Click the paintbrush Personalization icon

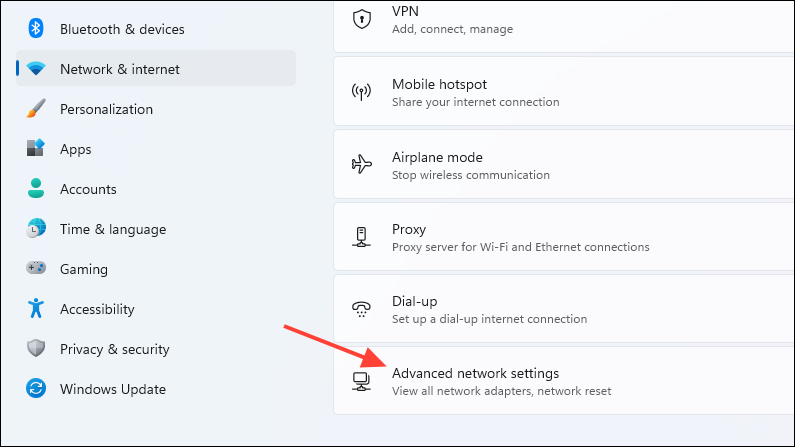(35, 108)
